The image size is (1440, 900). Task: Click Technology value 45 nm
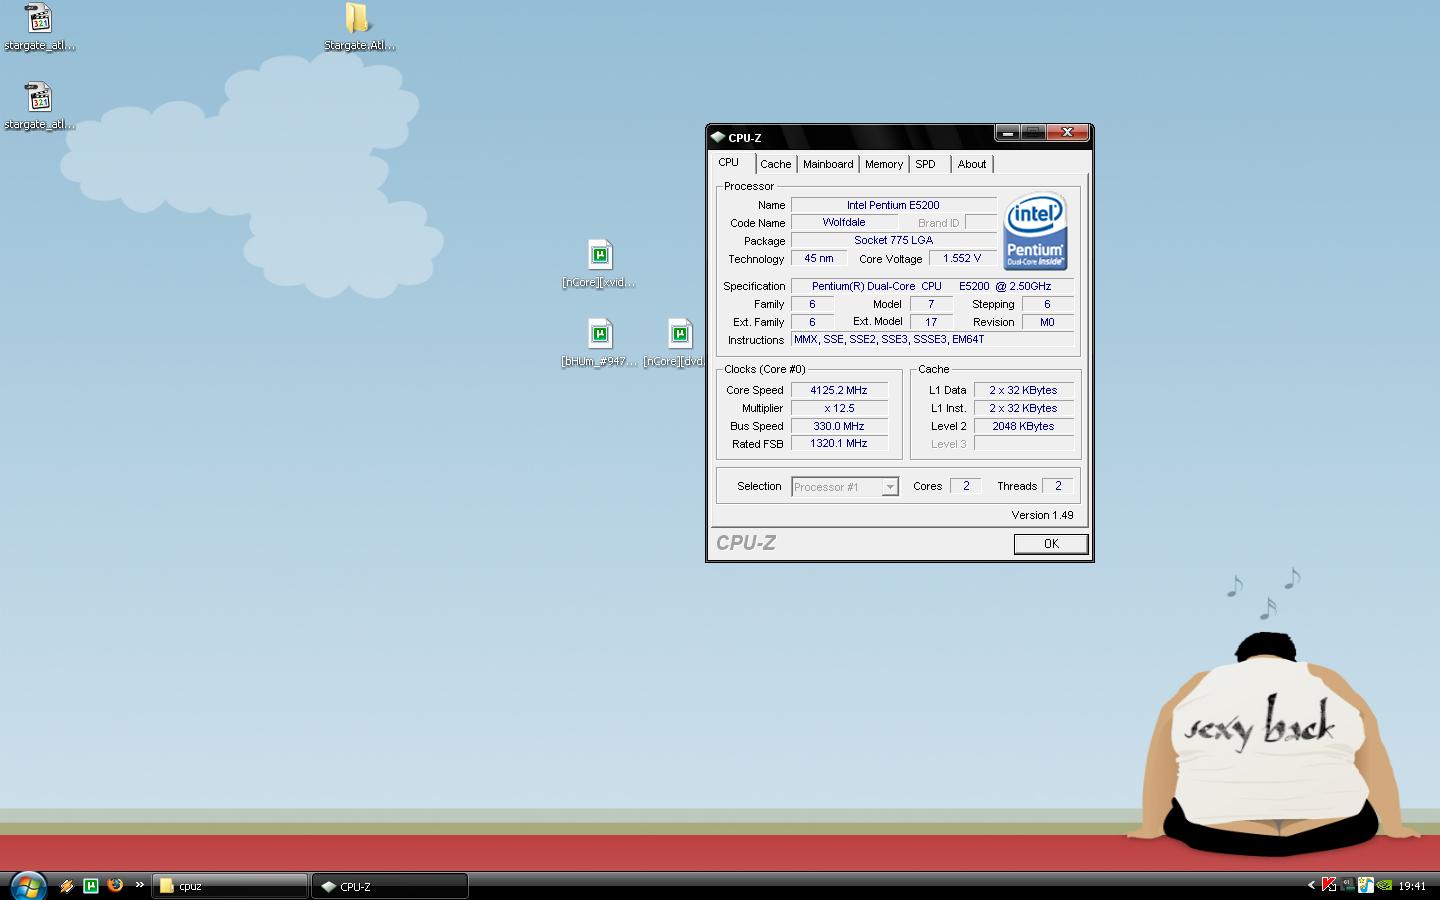click(819, 258)
